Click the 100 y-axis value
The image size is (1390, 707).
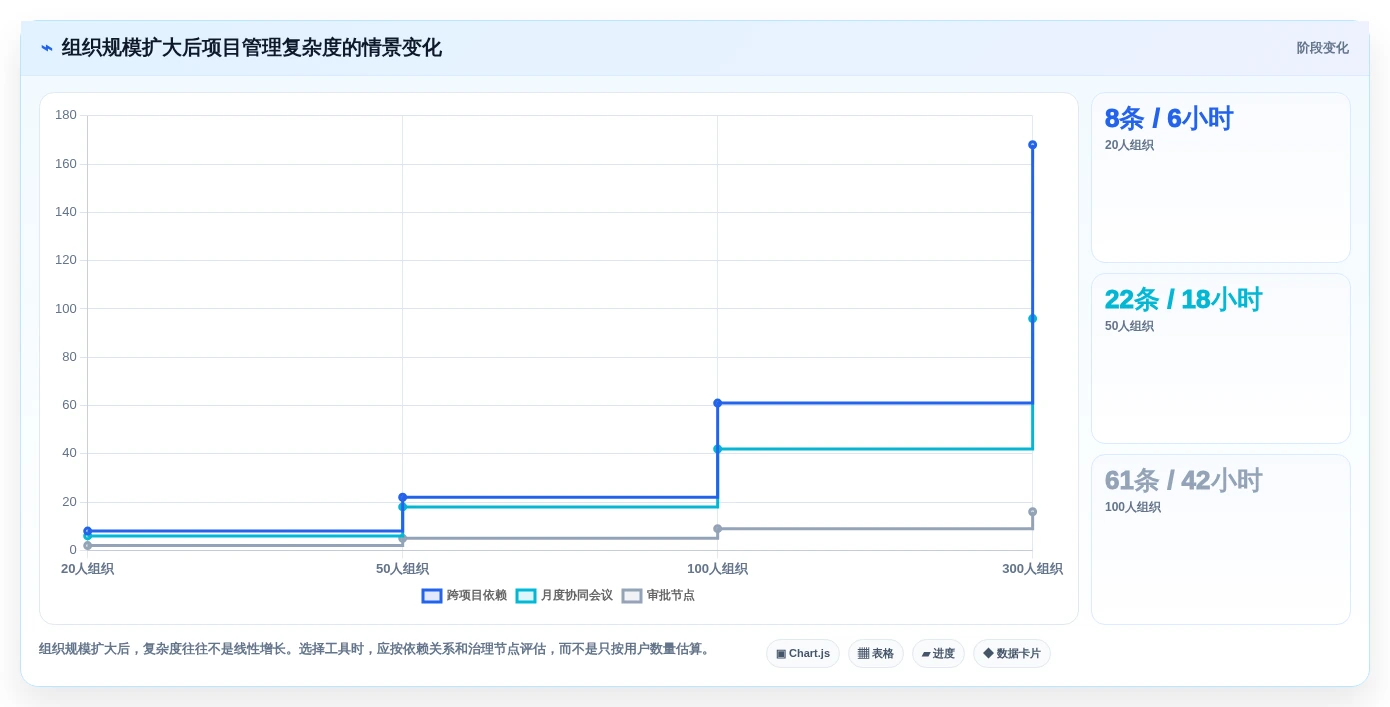[66, 308]
